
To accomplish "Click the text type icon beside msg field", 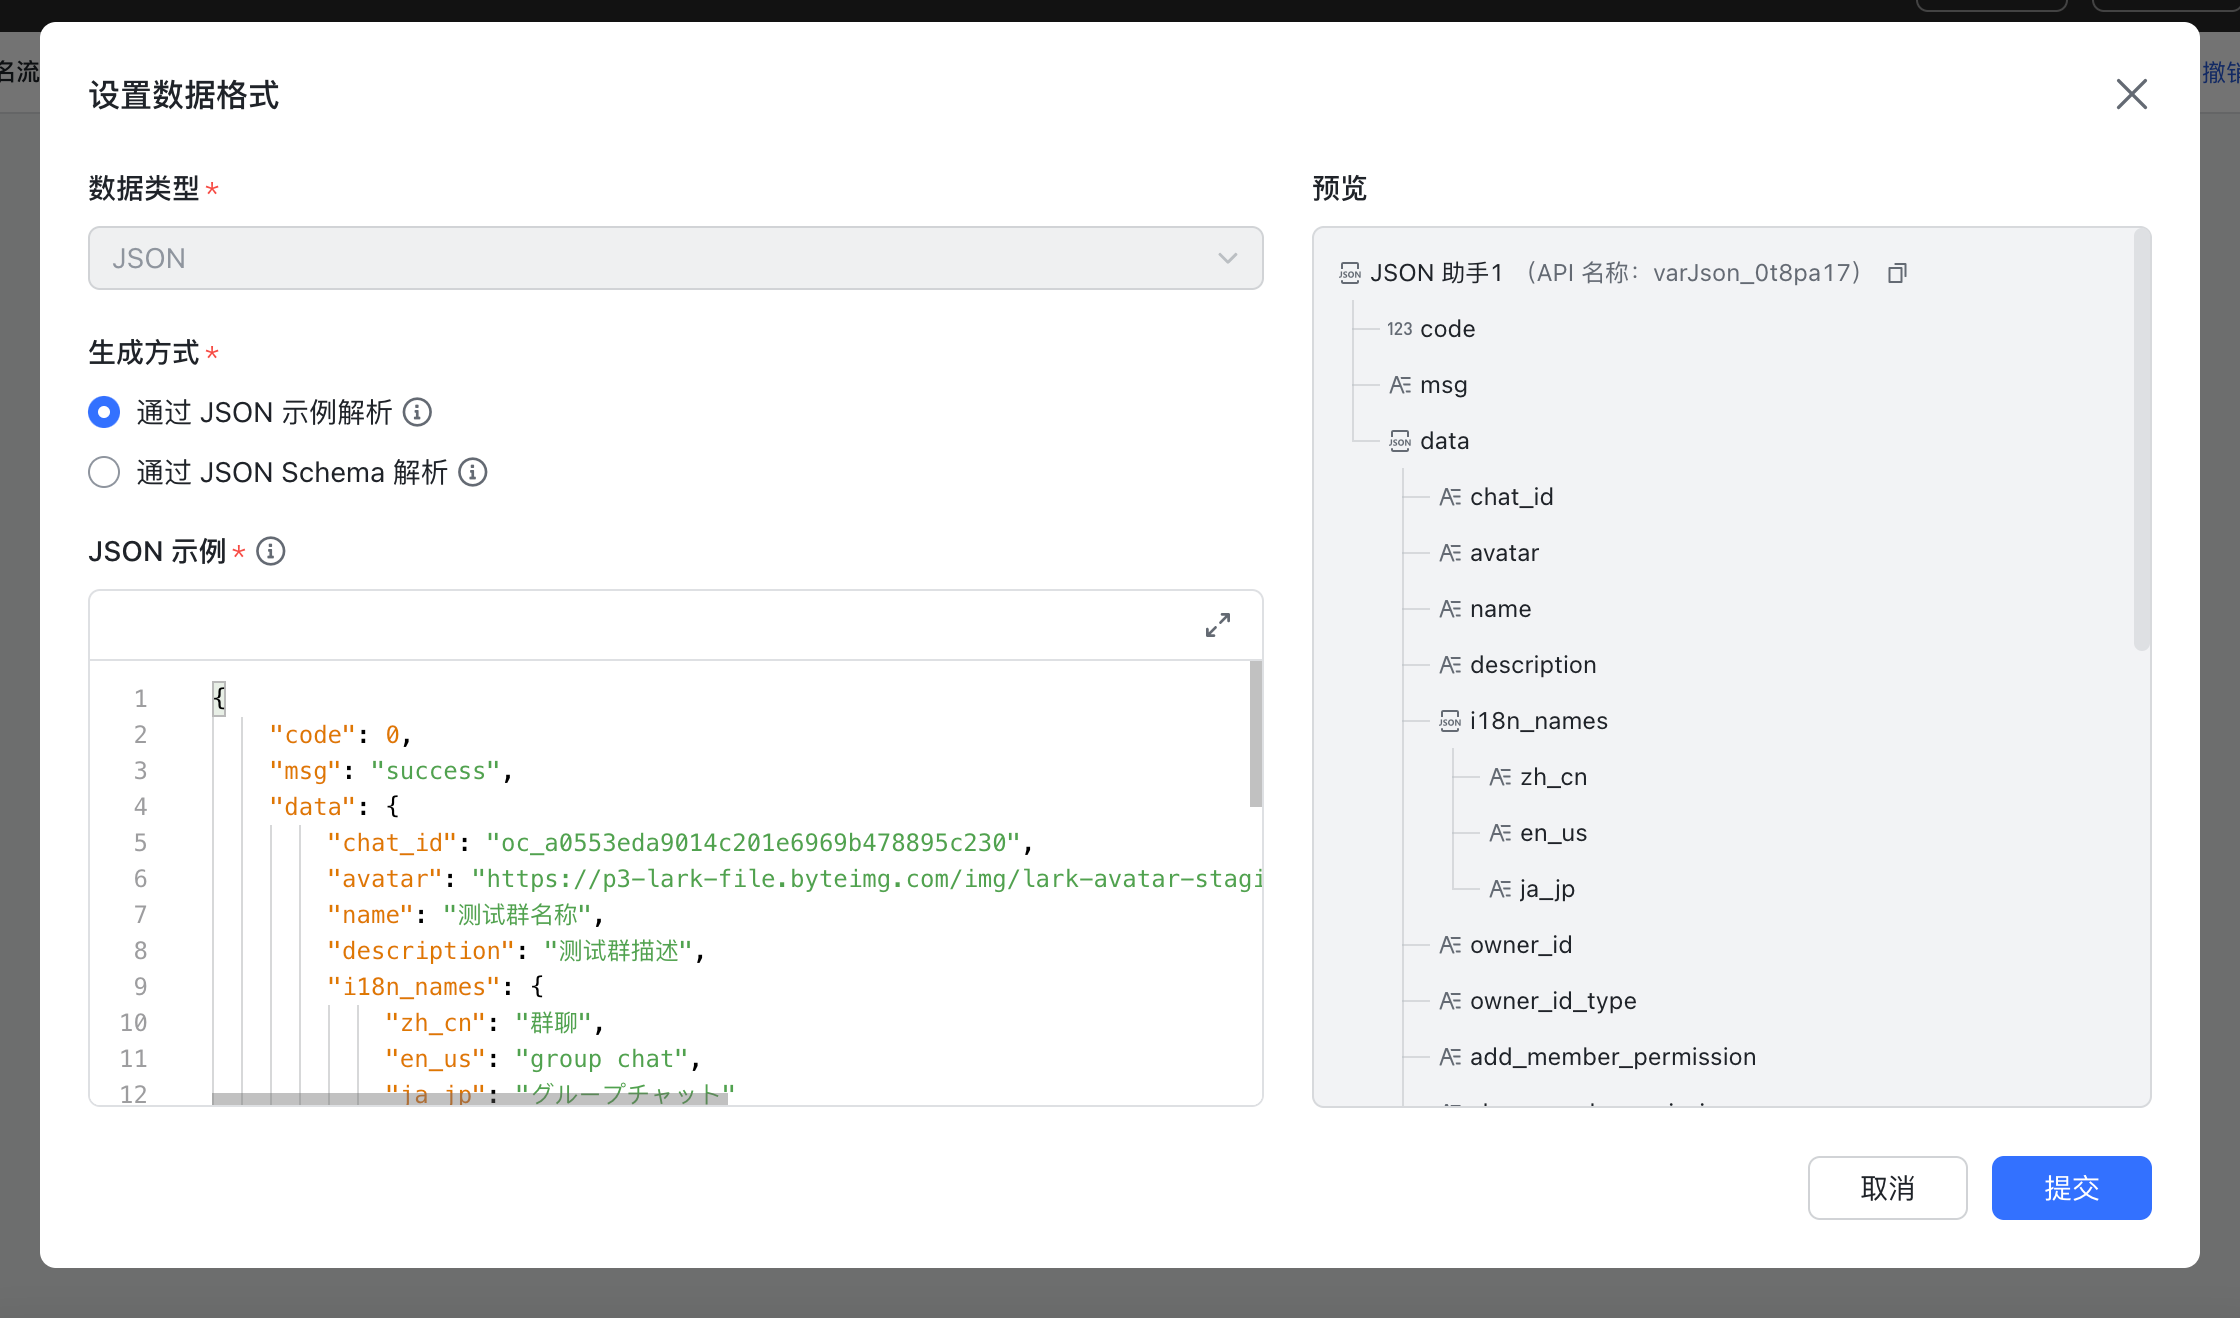I will click(x=1400, y=384).
